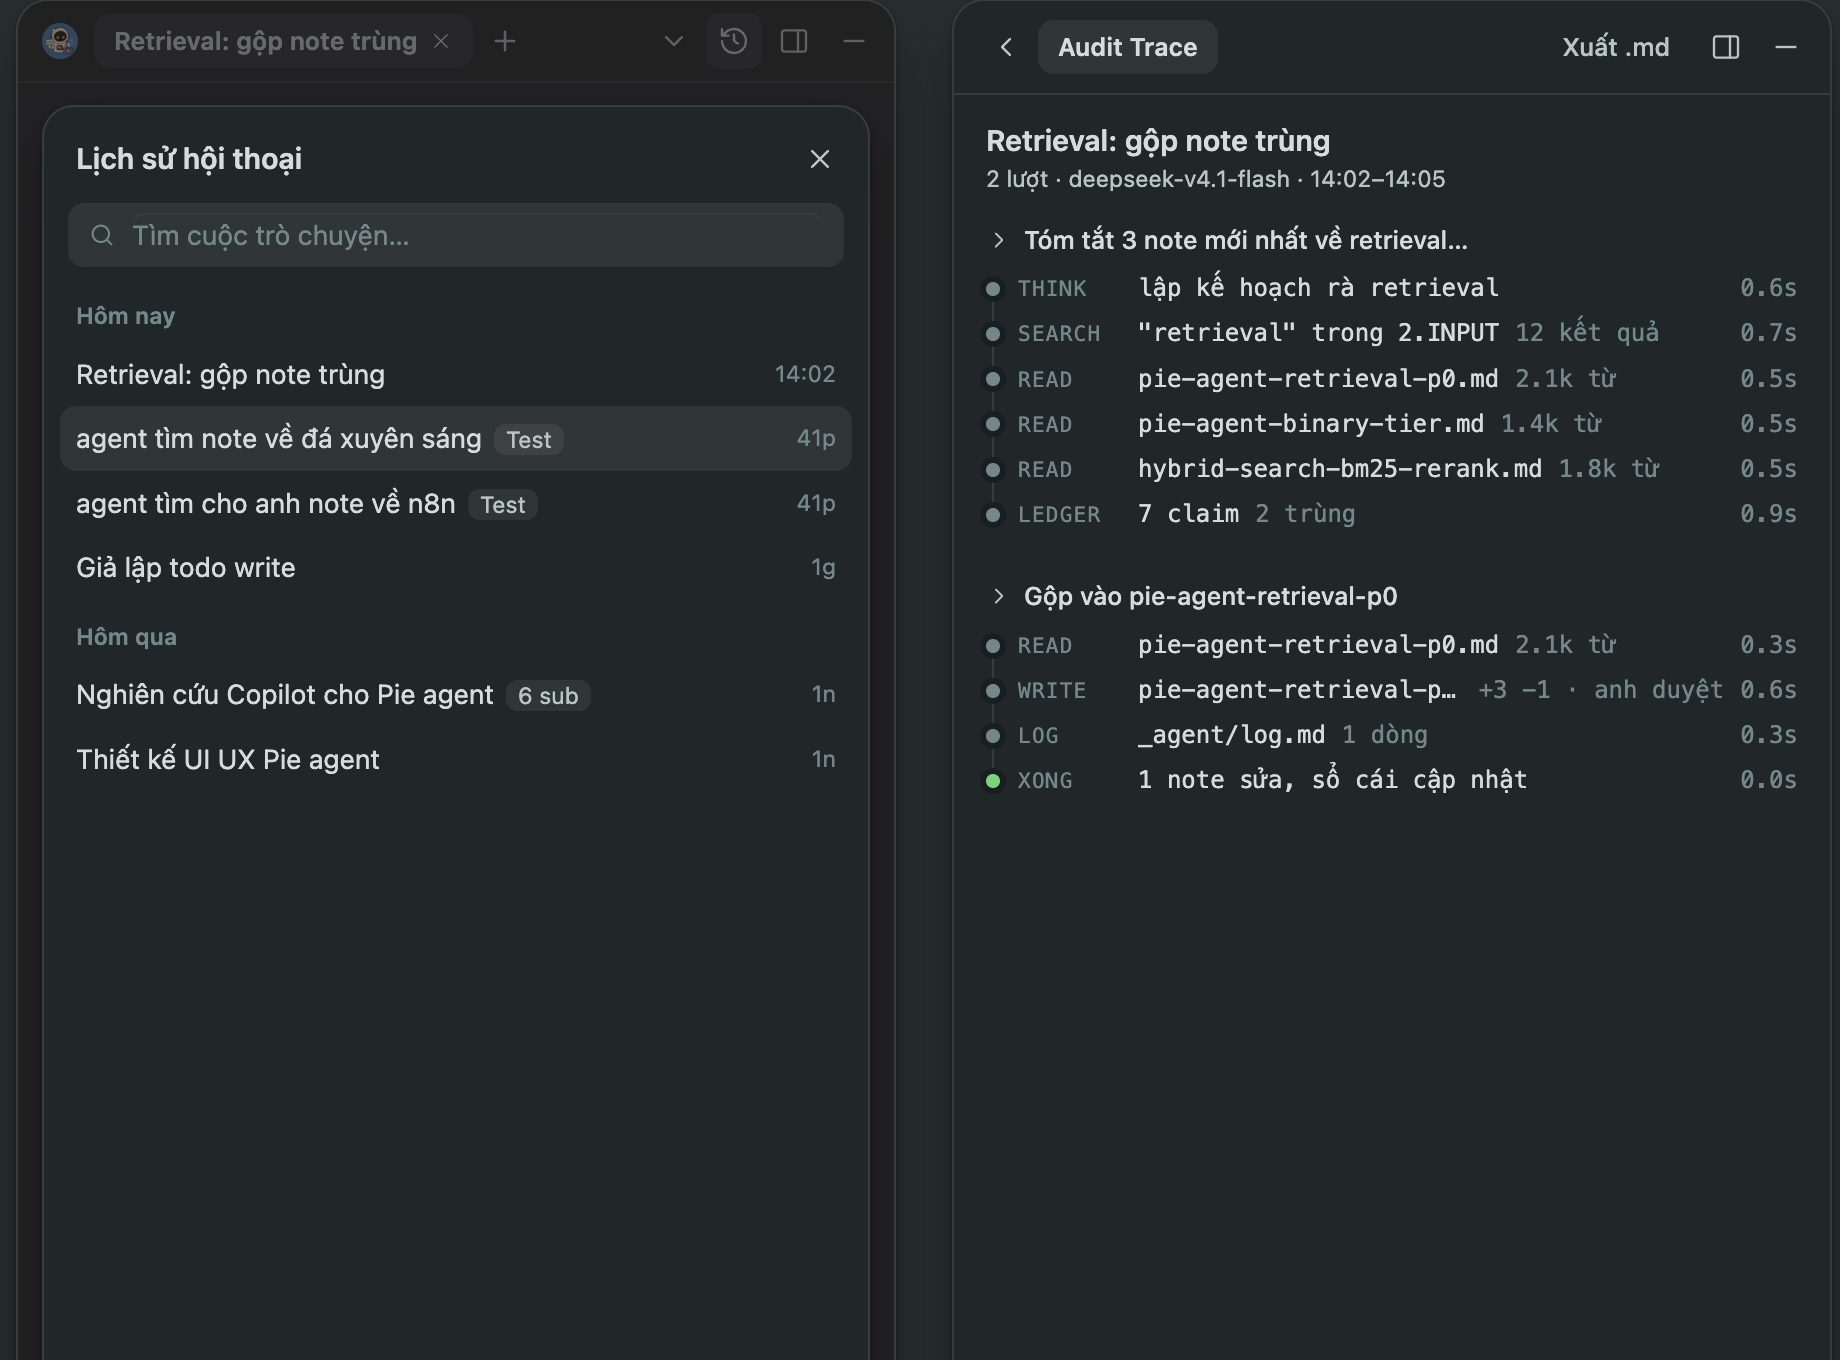Click the green status dot beside XONG

point(993,781)
